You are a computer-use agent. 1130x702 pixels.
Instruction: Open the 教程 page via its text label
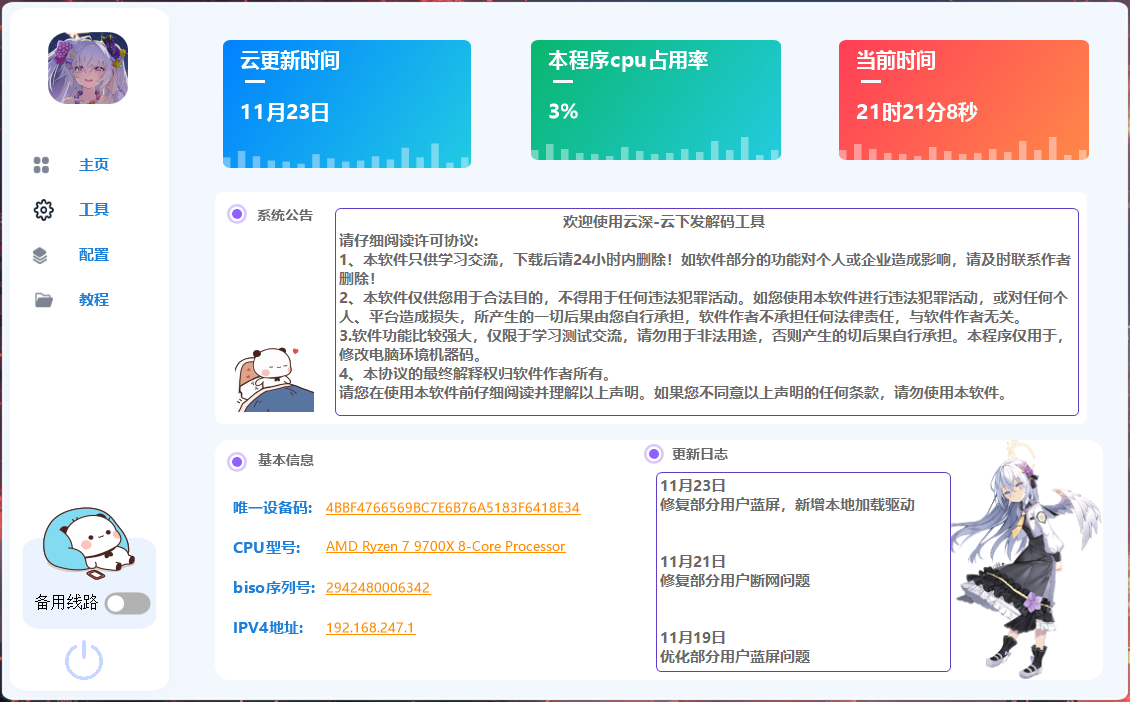93,299
